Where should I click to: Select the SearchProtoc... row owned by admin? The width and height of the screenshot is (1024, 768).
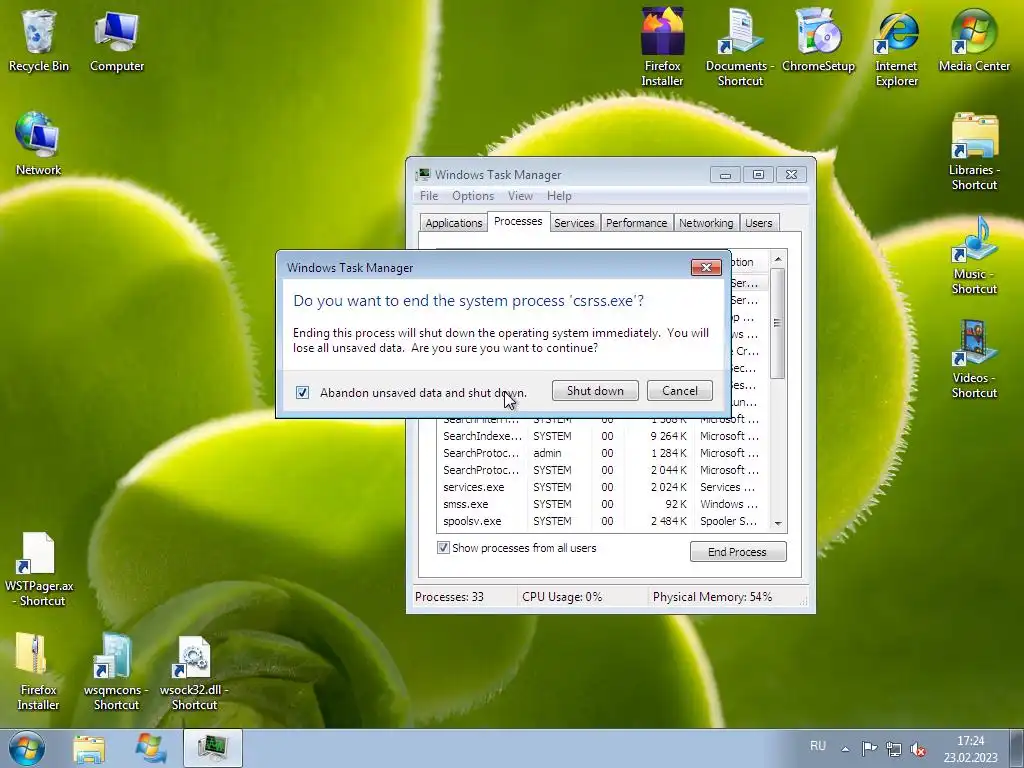[602, 453]
